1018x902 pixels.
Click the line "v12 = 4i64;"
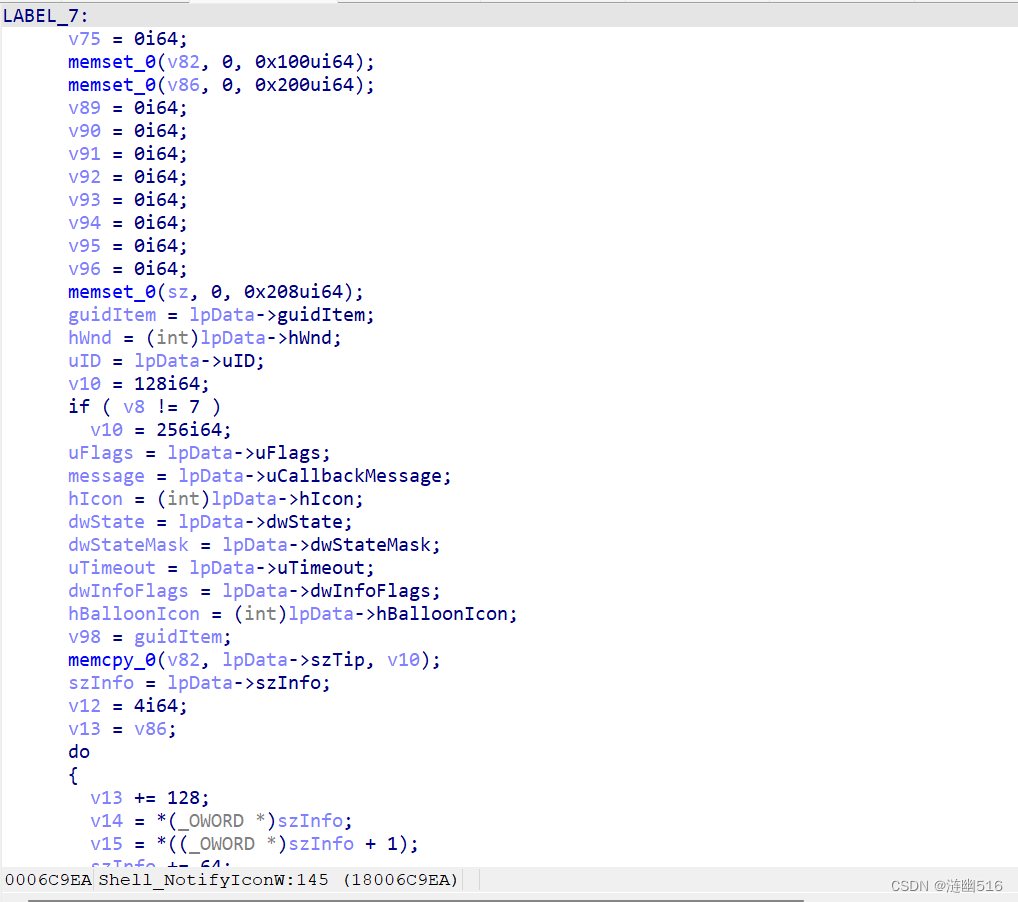[127, 707]
